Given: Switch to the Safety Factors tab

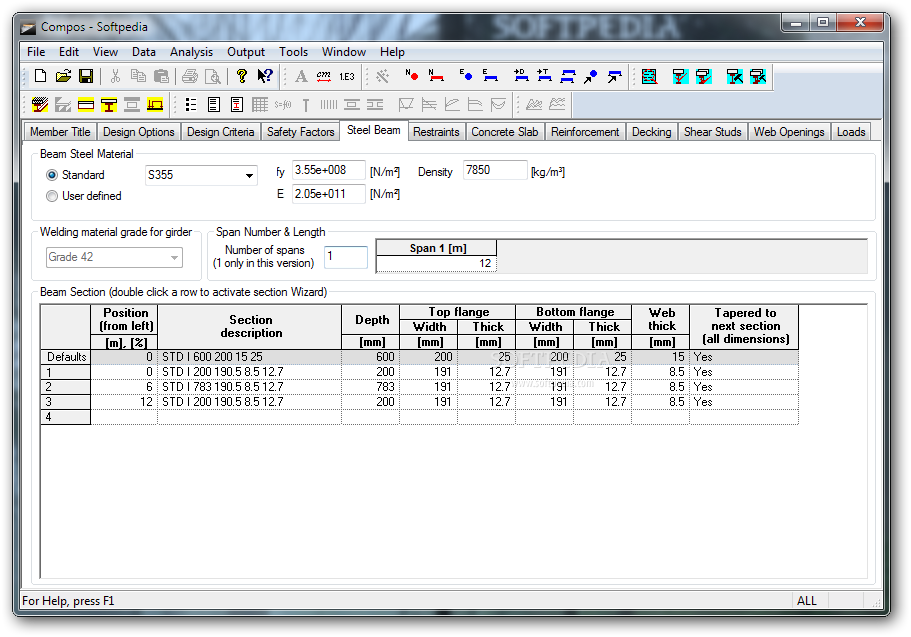Looking at the screenshot, I should [x=300, y=132].
